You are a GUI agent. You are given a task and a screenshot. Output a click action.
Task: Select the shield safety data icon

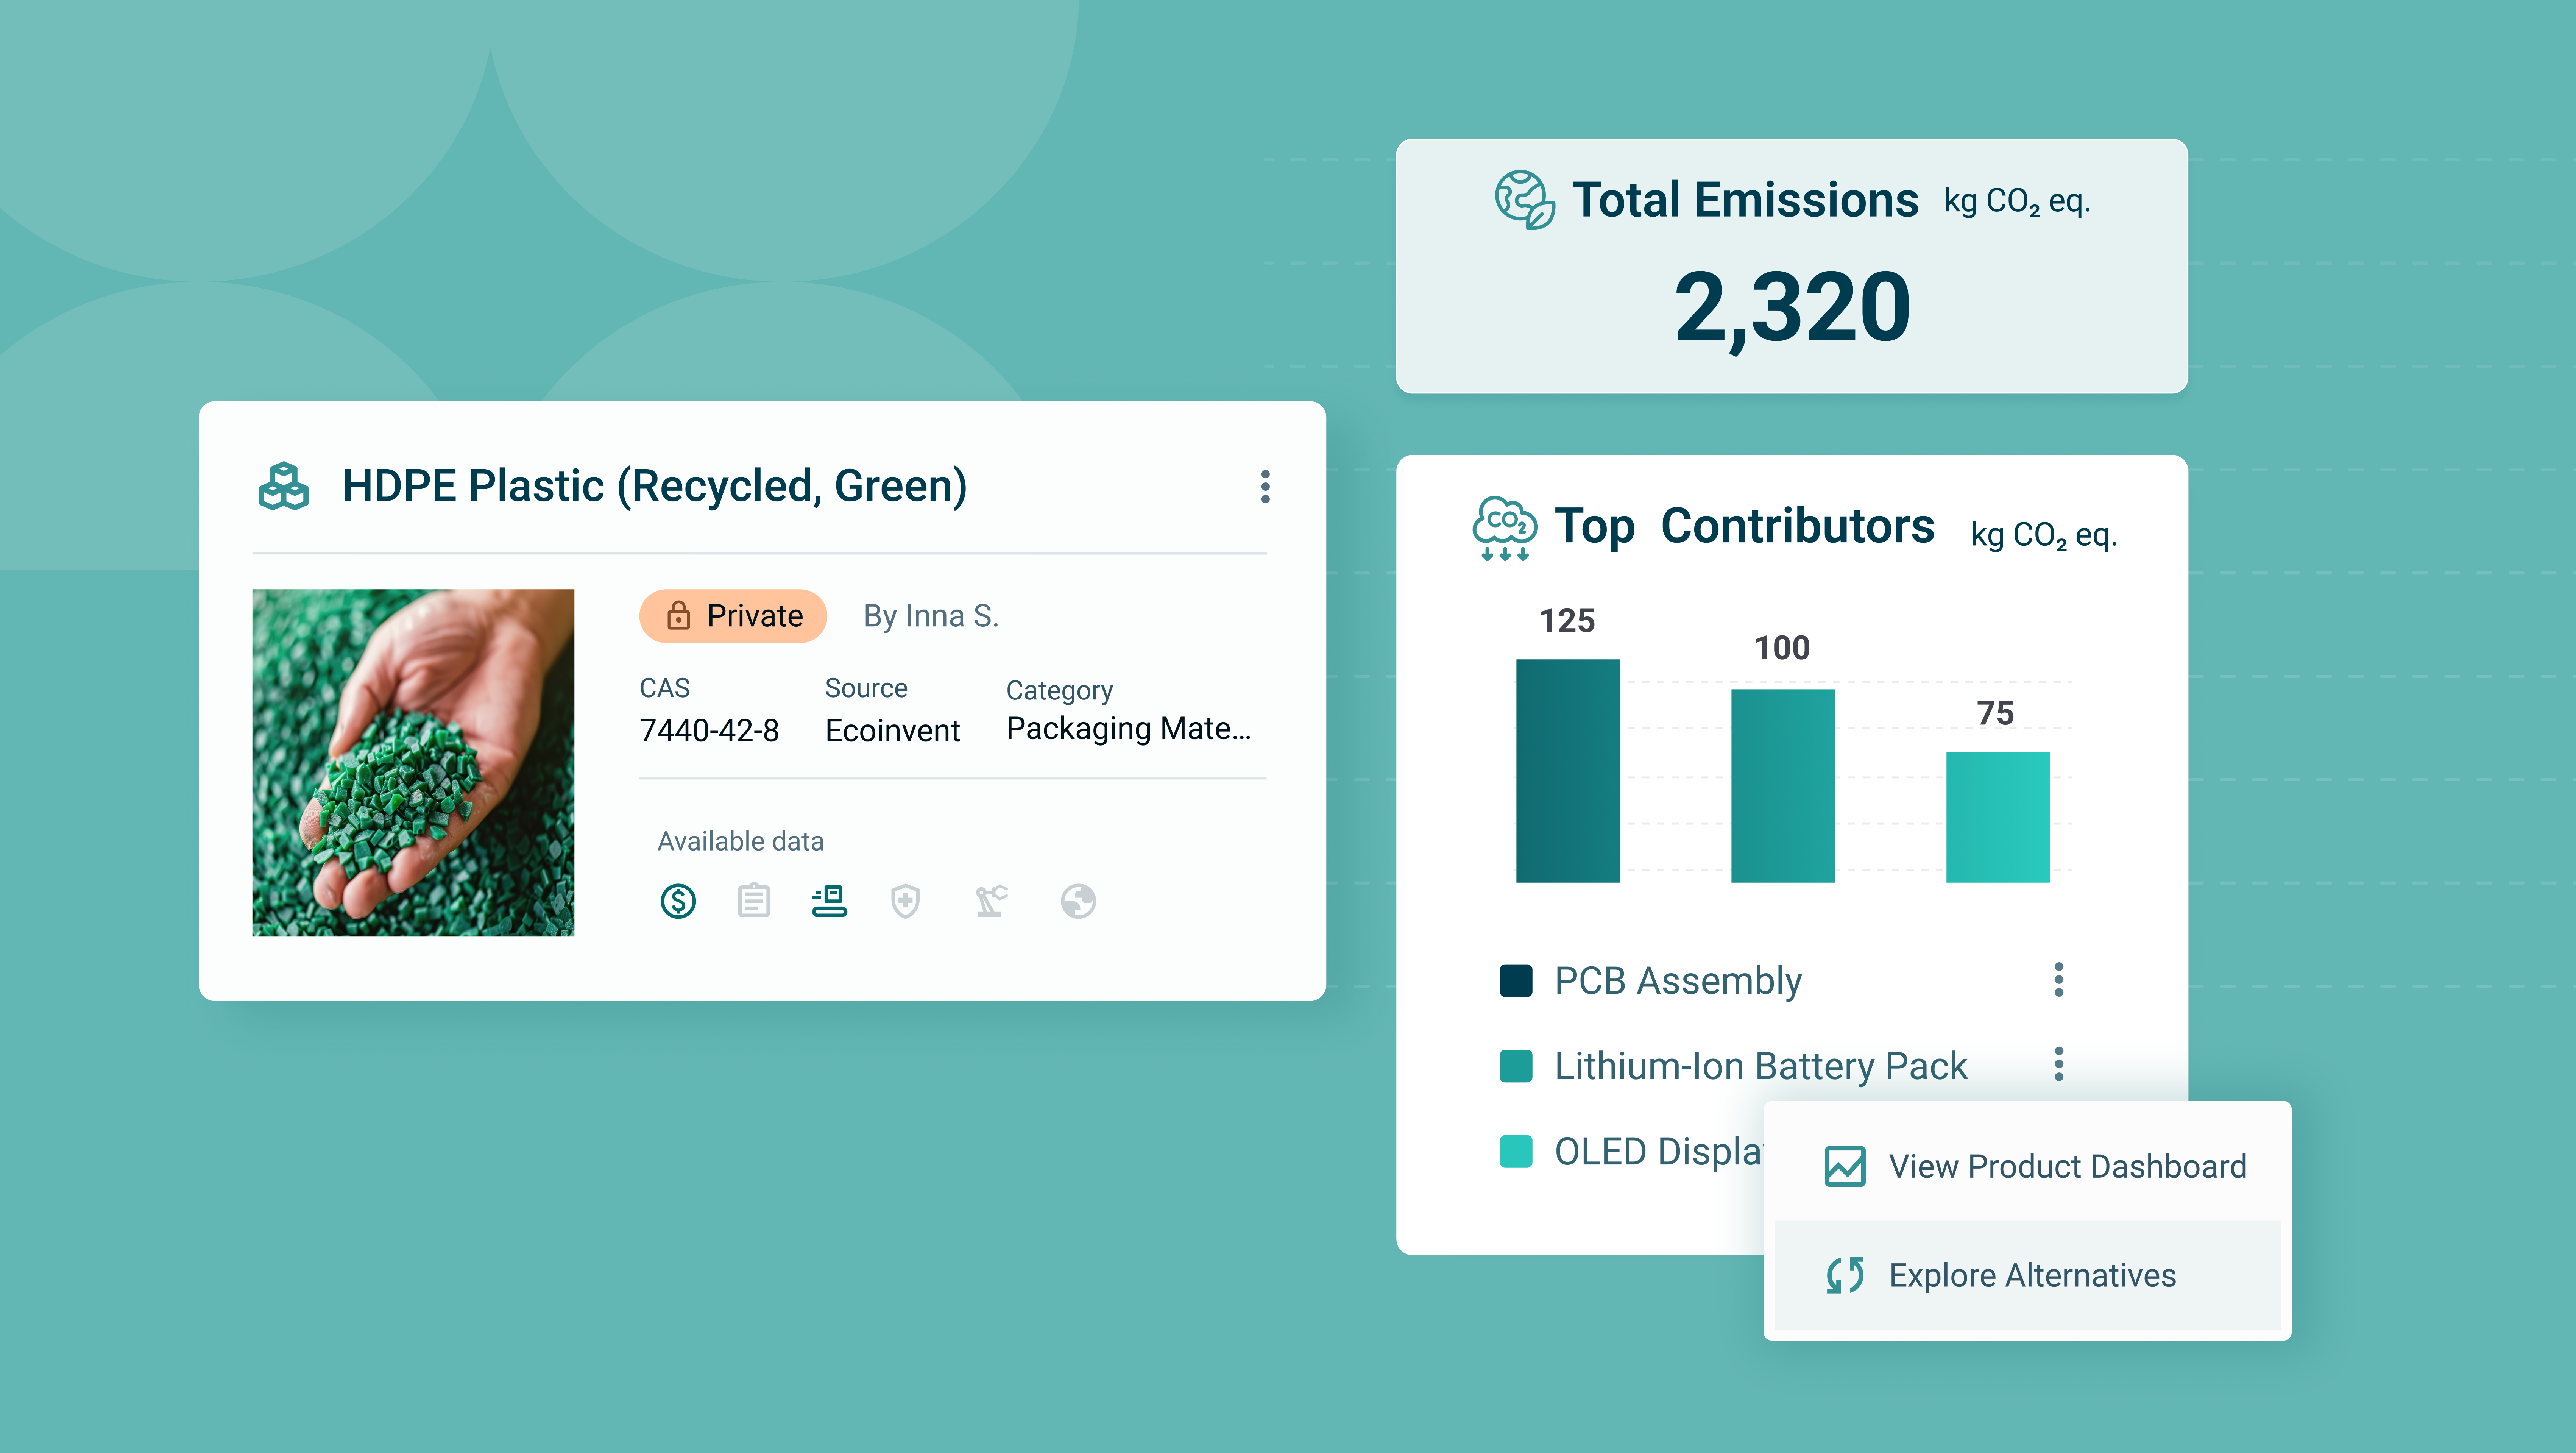click(905, 901)
